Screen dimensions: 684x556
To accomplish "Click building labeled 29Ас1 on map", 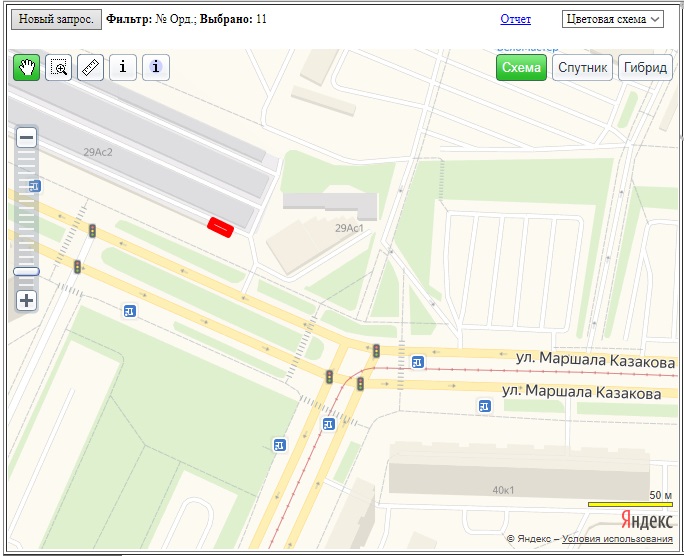I will 347,228.
